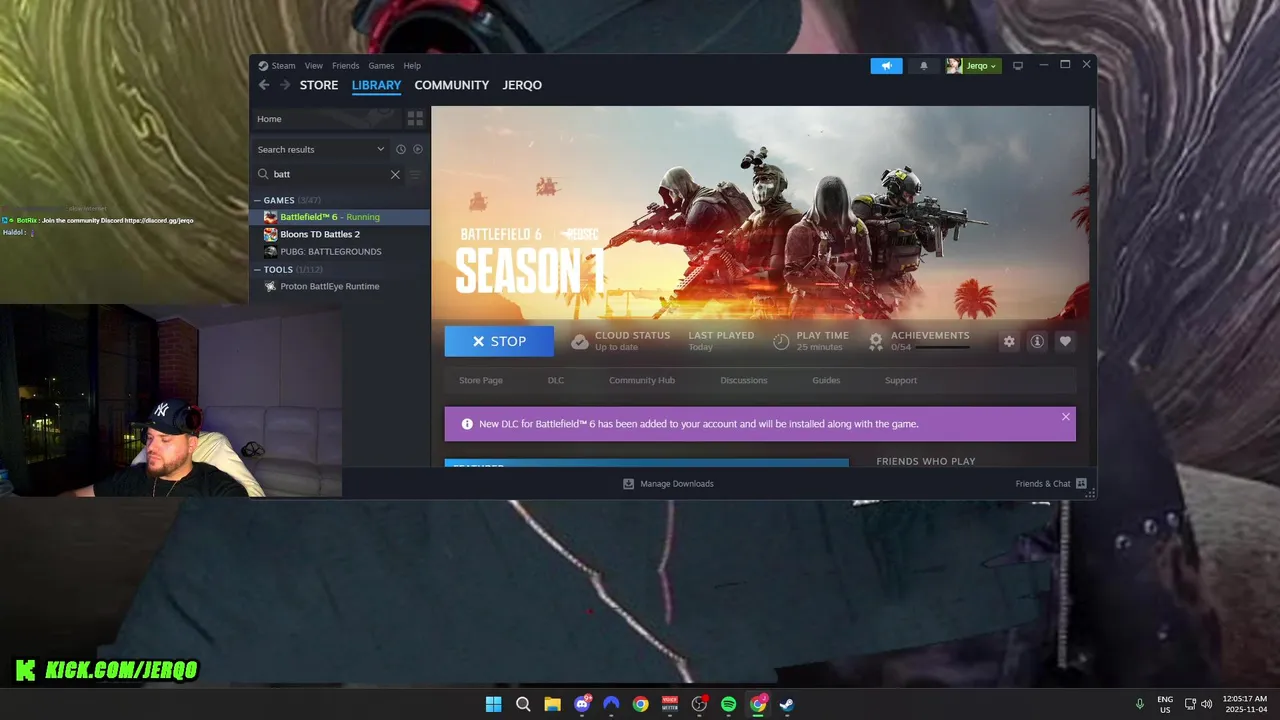Open the Windows Start menu
The image size is (1280, 720).
[494, 704]
